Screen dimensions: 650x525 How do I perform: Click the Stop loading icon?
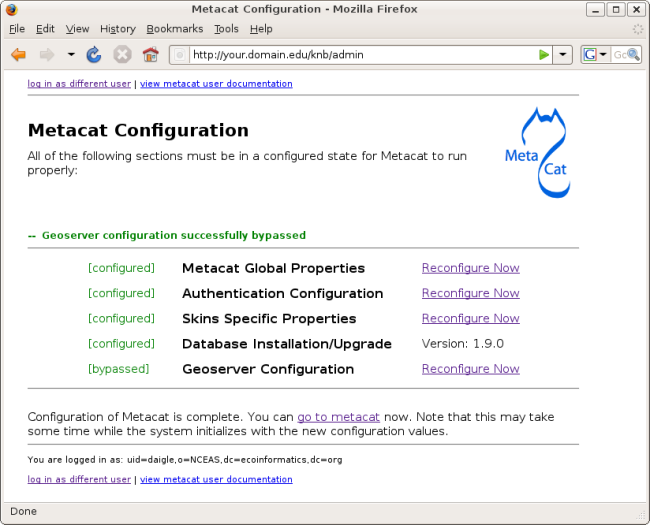click(x=122, y=54)
